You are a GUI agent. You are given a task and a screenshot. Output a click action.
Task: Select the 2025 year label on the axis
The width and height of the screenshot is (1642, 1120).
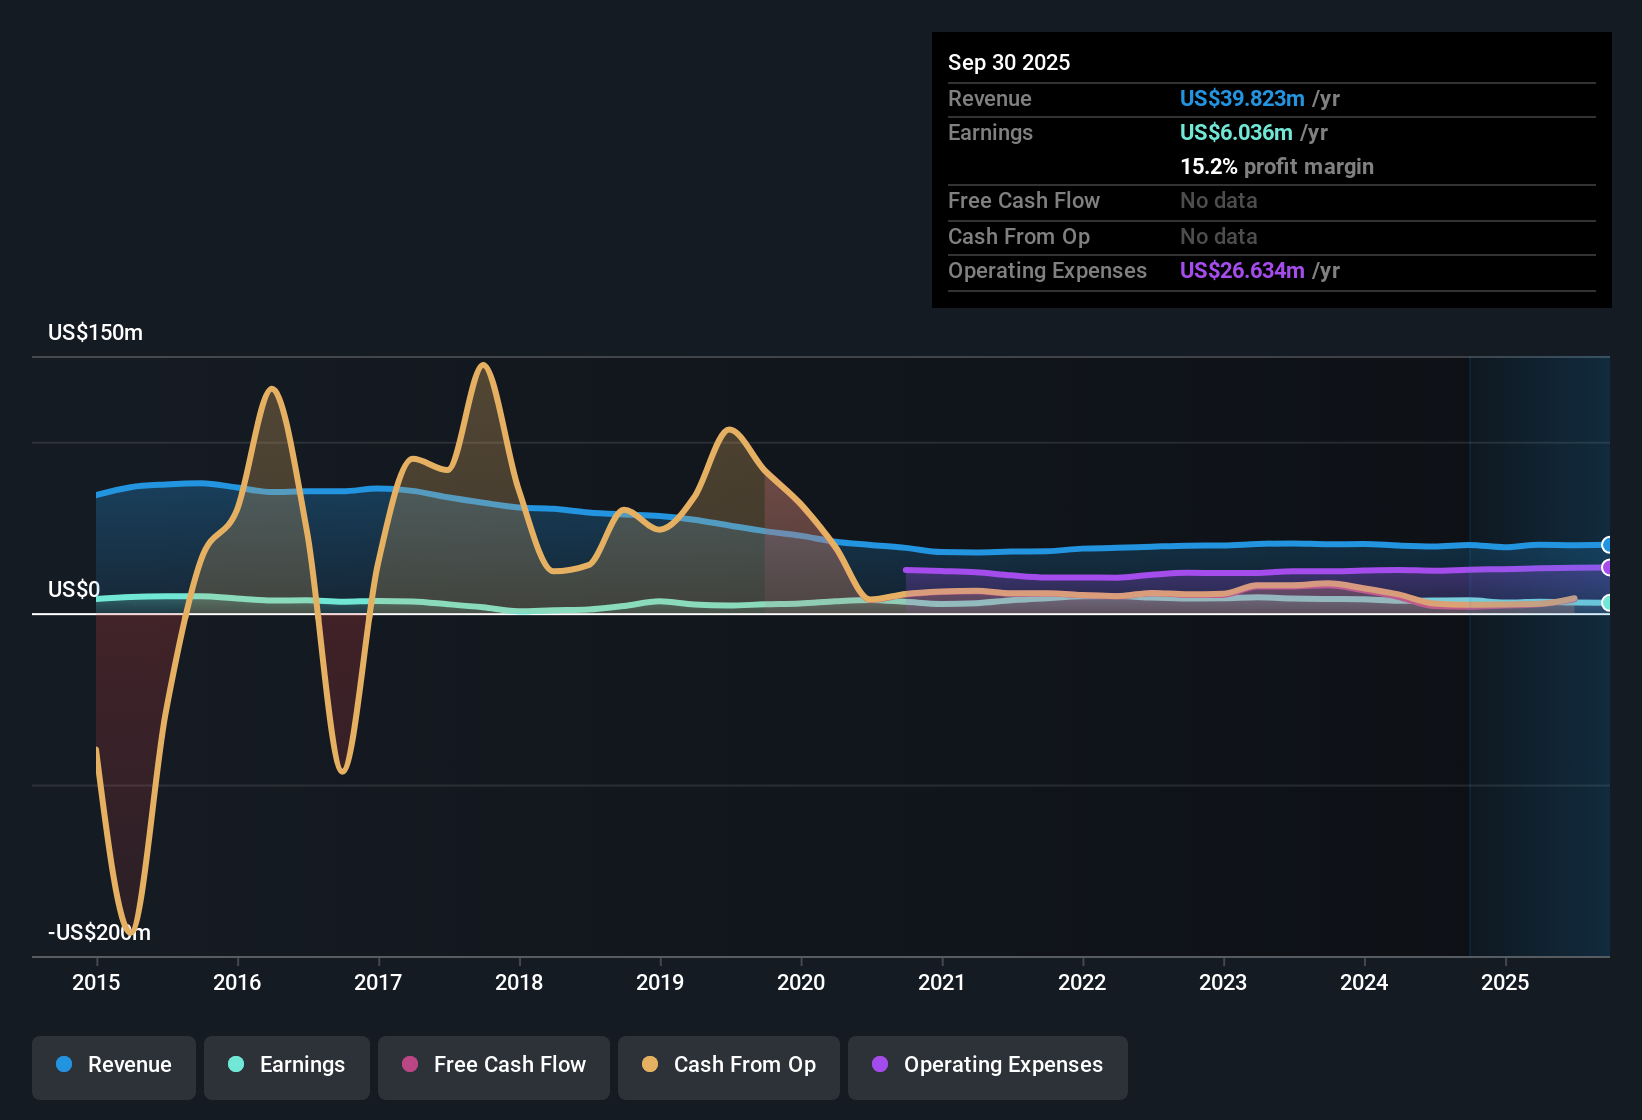[1506, 983]
